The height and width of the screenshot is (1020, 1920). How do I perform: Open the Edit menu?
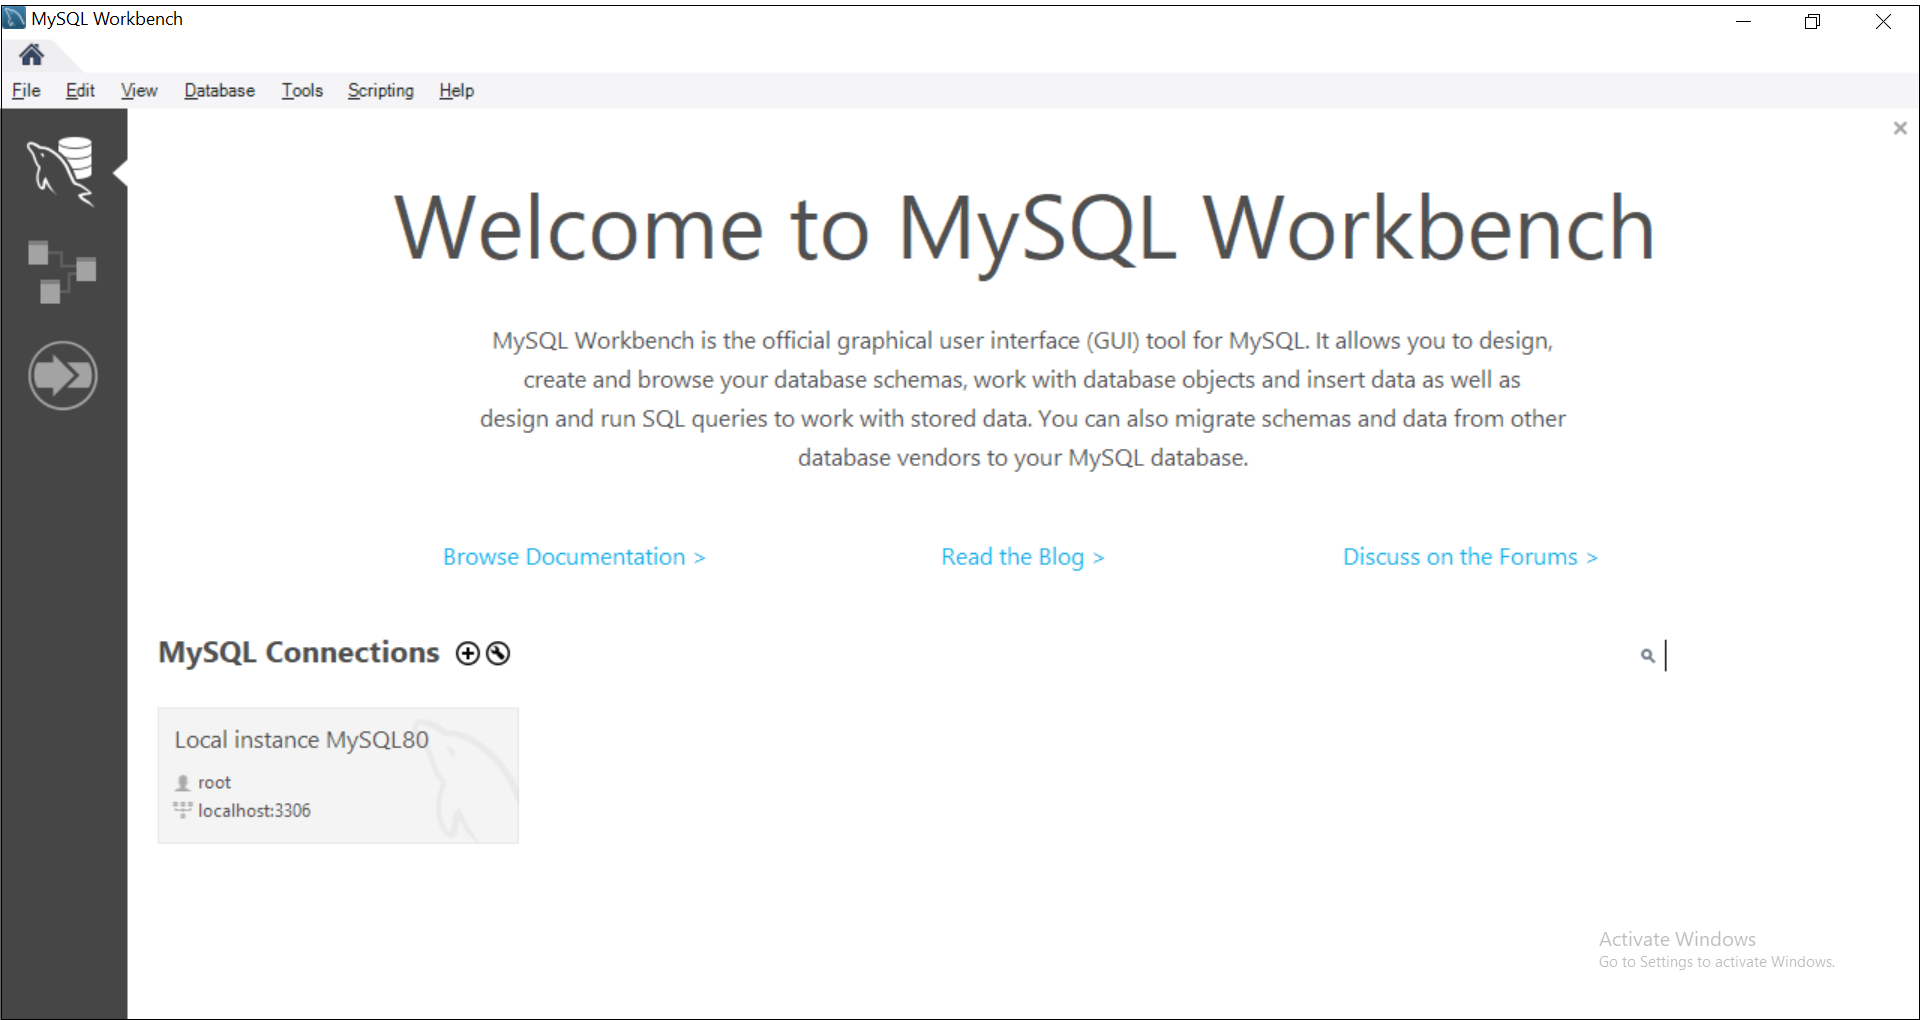[x=80, y=90]
